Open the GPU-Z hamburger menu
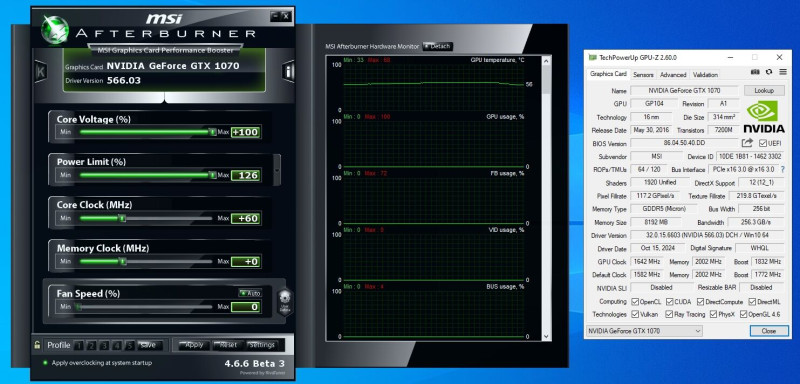 783,72
